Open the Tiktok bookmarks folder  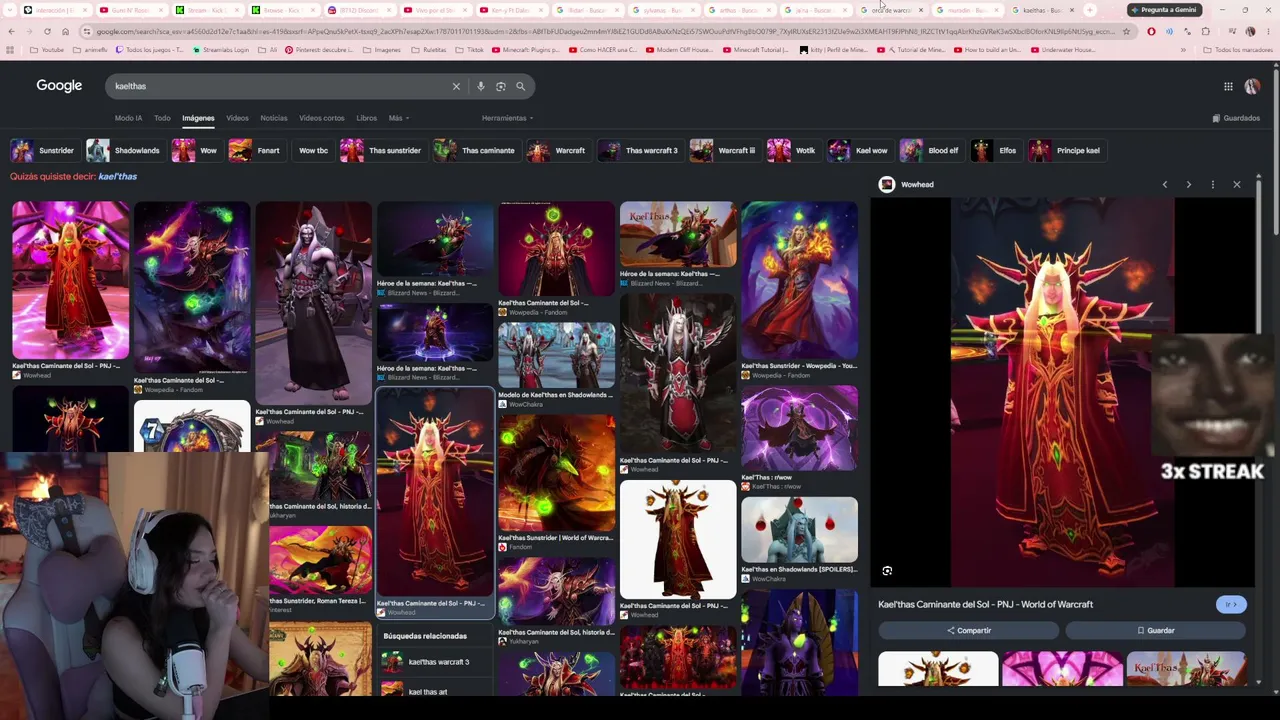pyautogui.click(x=469, y=50)
